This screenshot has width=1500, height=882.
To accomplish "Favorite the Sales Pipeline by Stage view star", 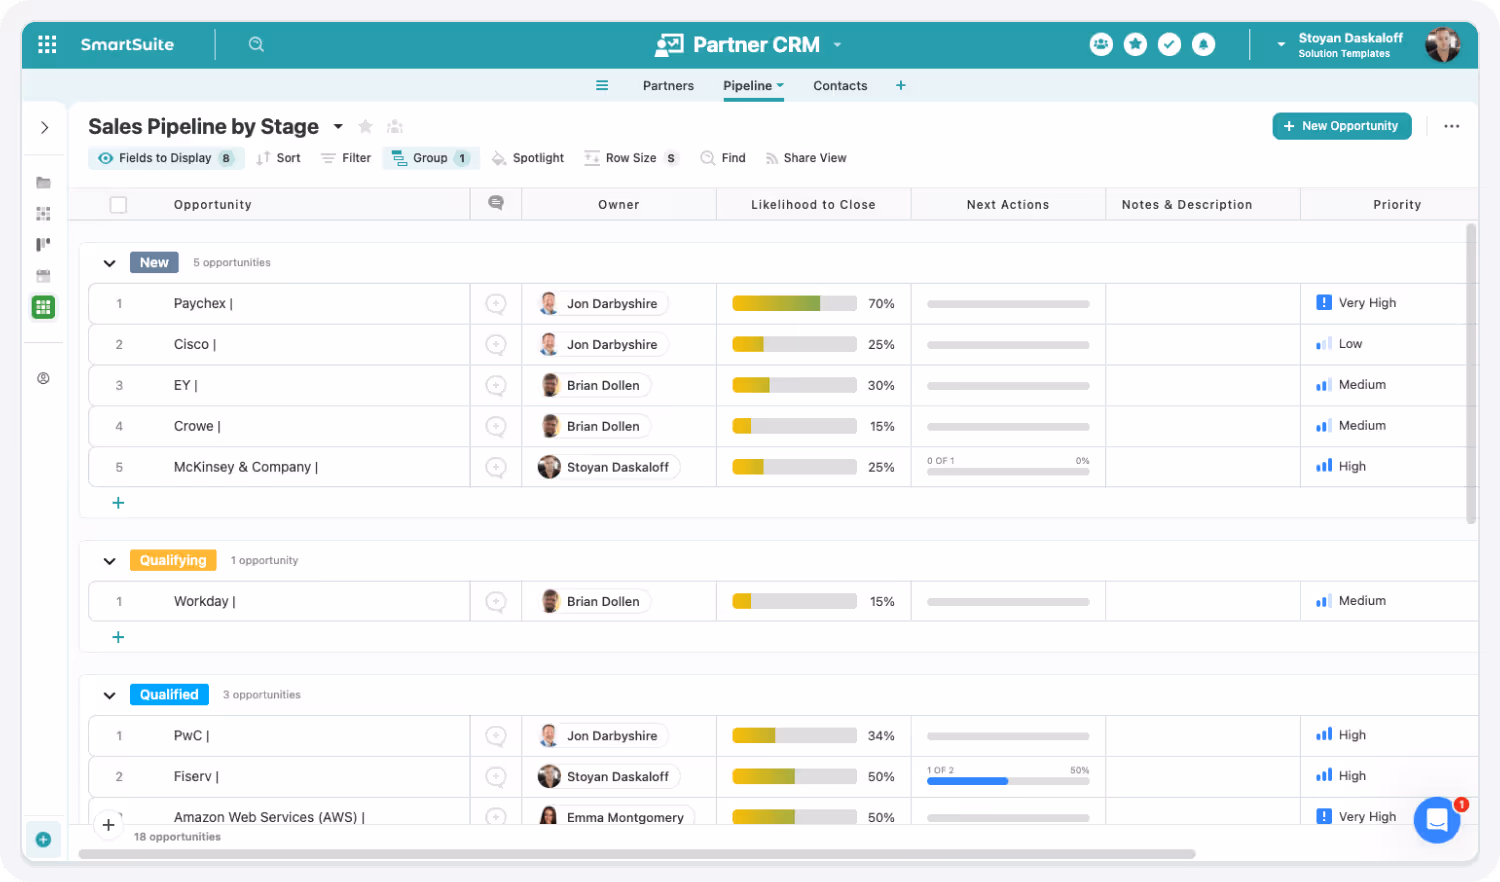I will (x=365, y=126).
